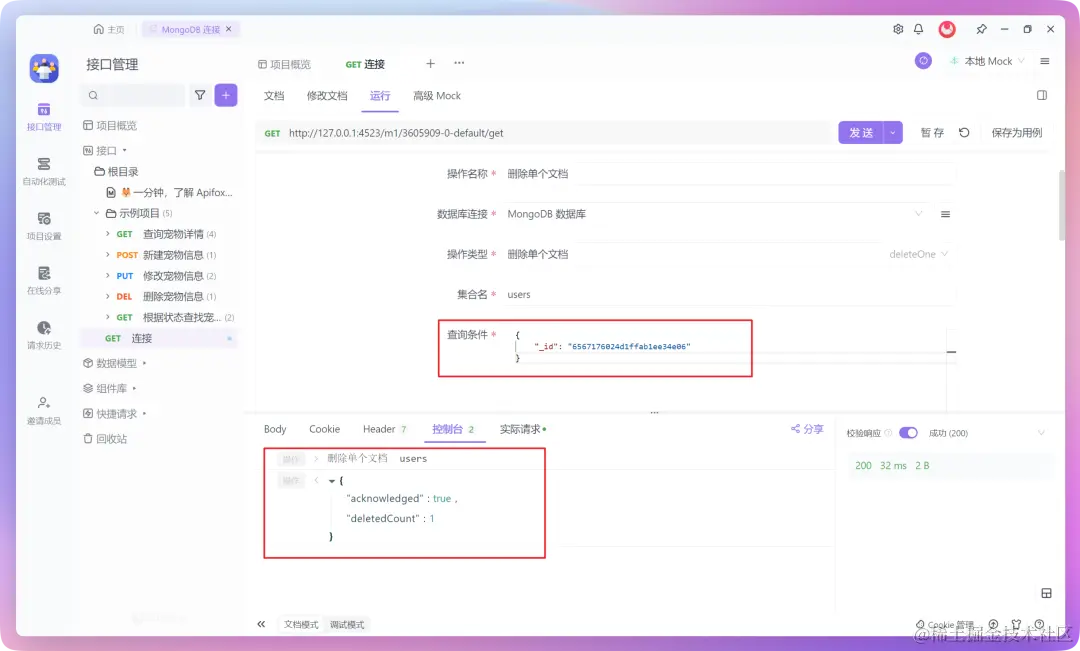
Task: Switch to 文档模式
Action: tap(301, 624)
